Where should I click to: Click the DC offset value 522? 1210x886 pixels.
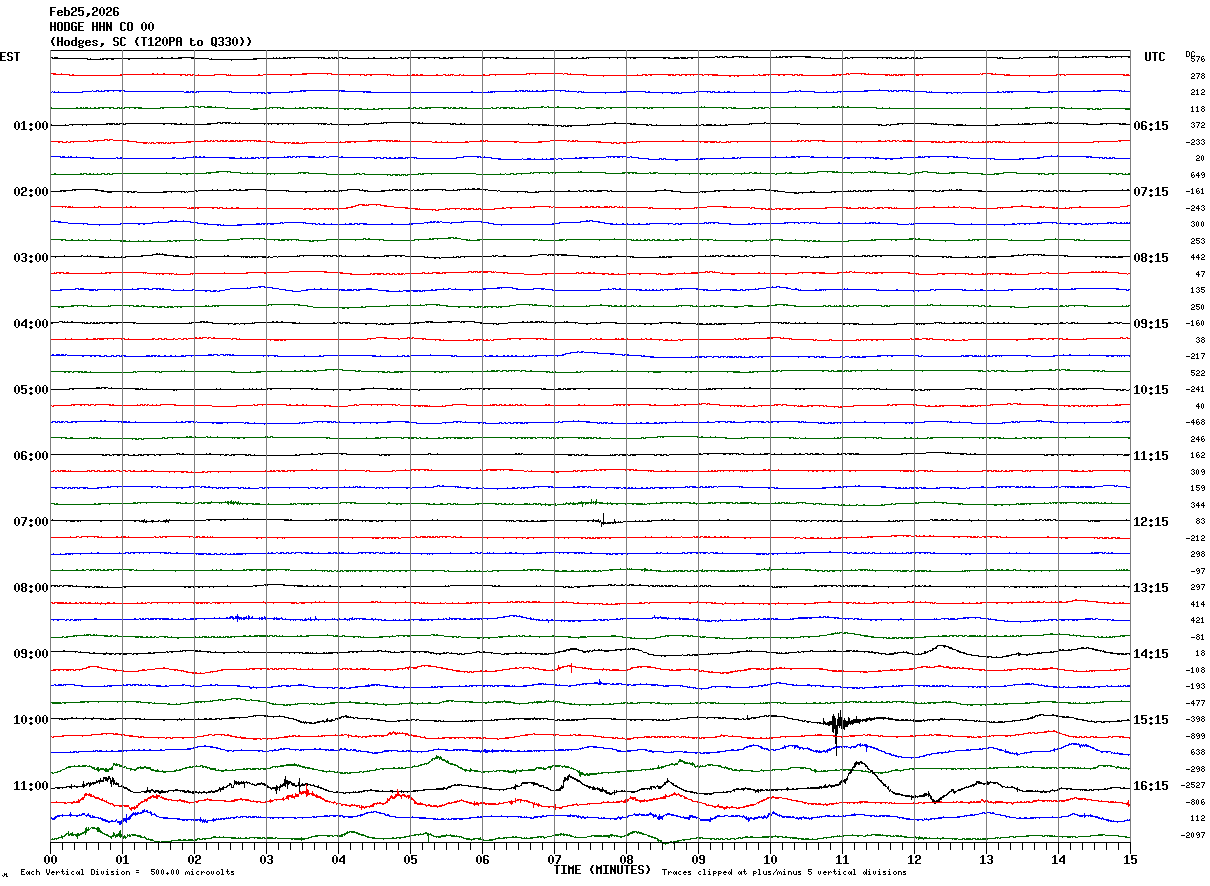tap(1198, 373)
